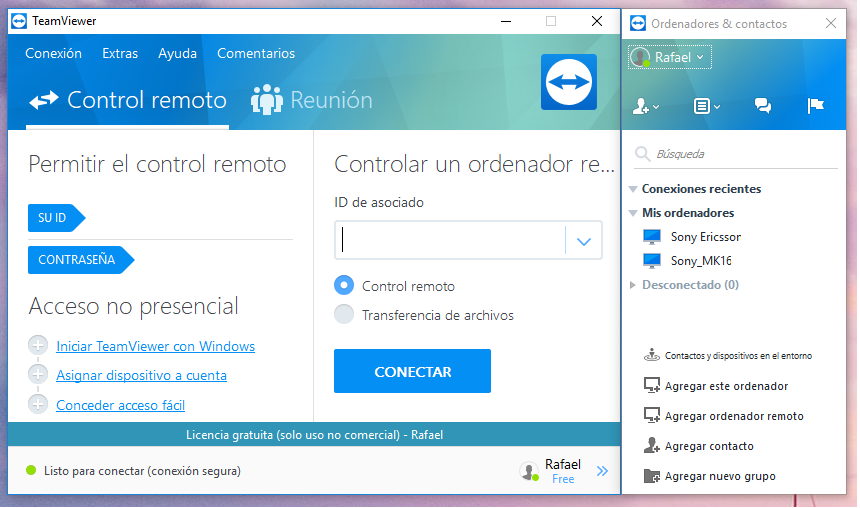Viewport: 860px width, 508px height.
Task: Click Agregar nuevo grupo
Action: click(x=720, y=476)
